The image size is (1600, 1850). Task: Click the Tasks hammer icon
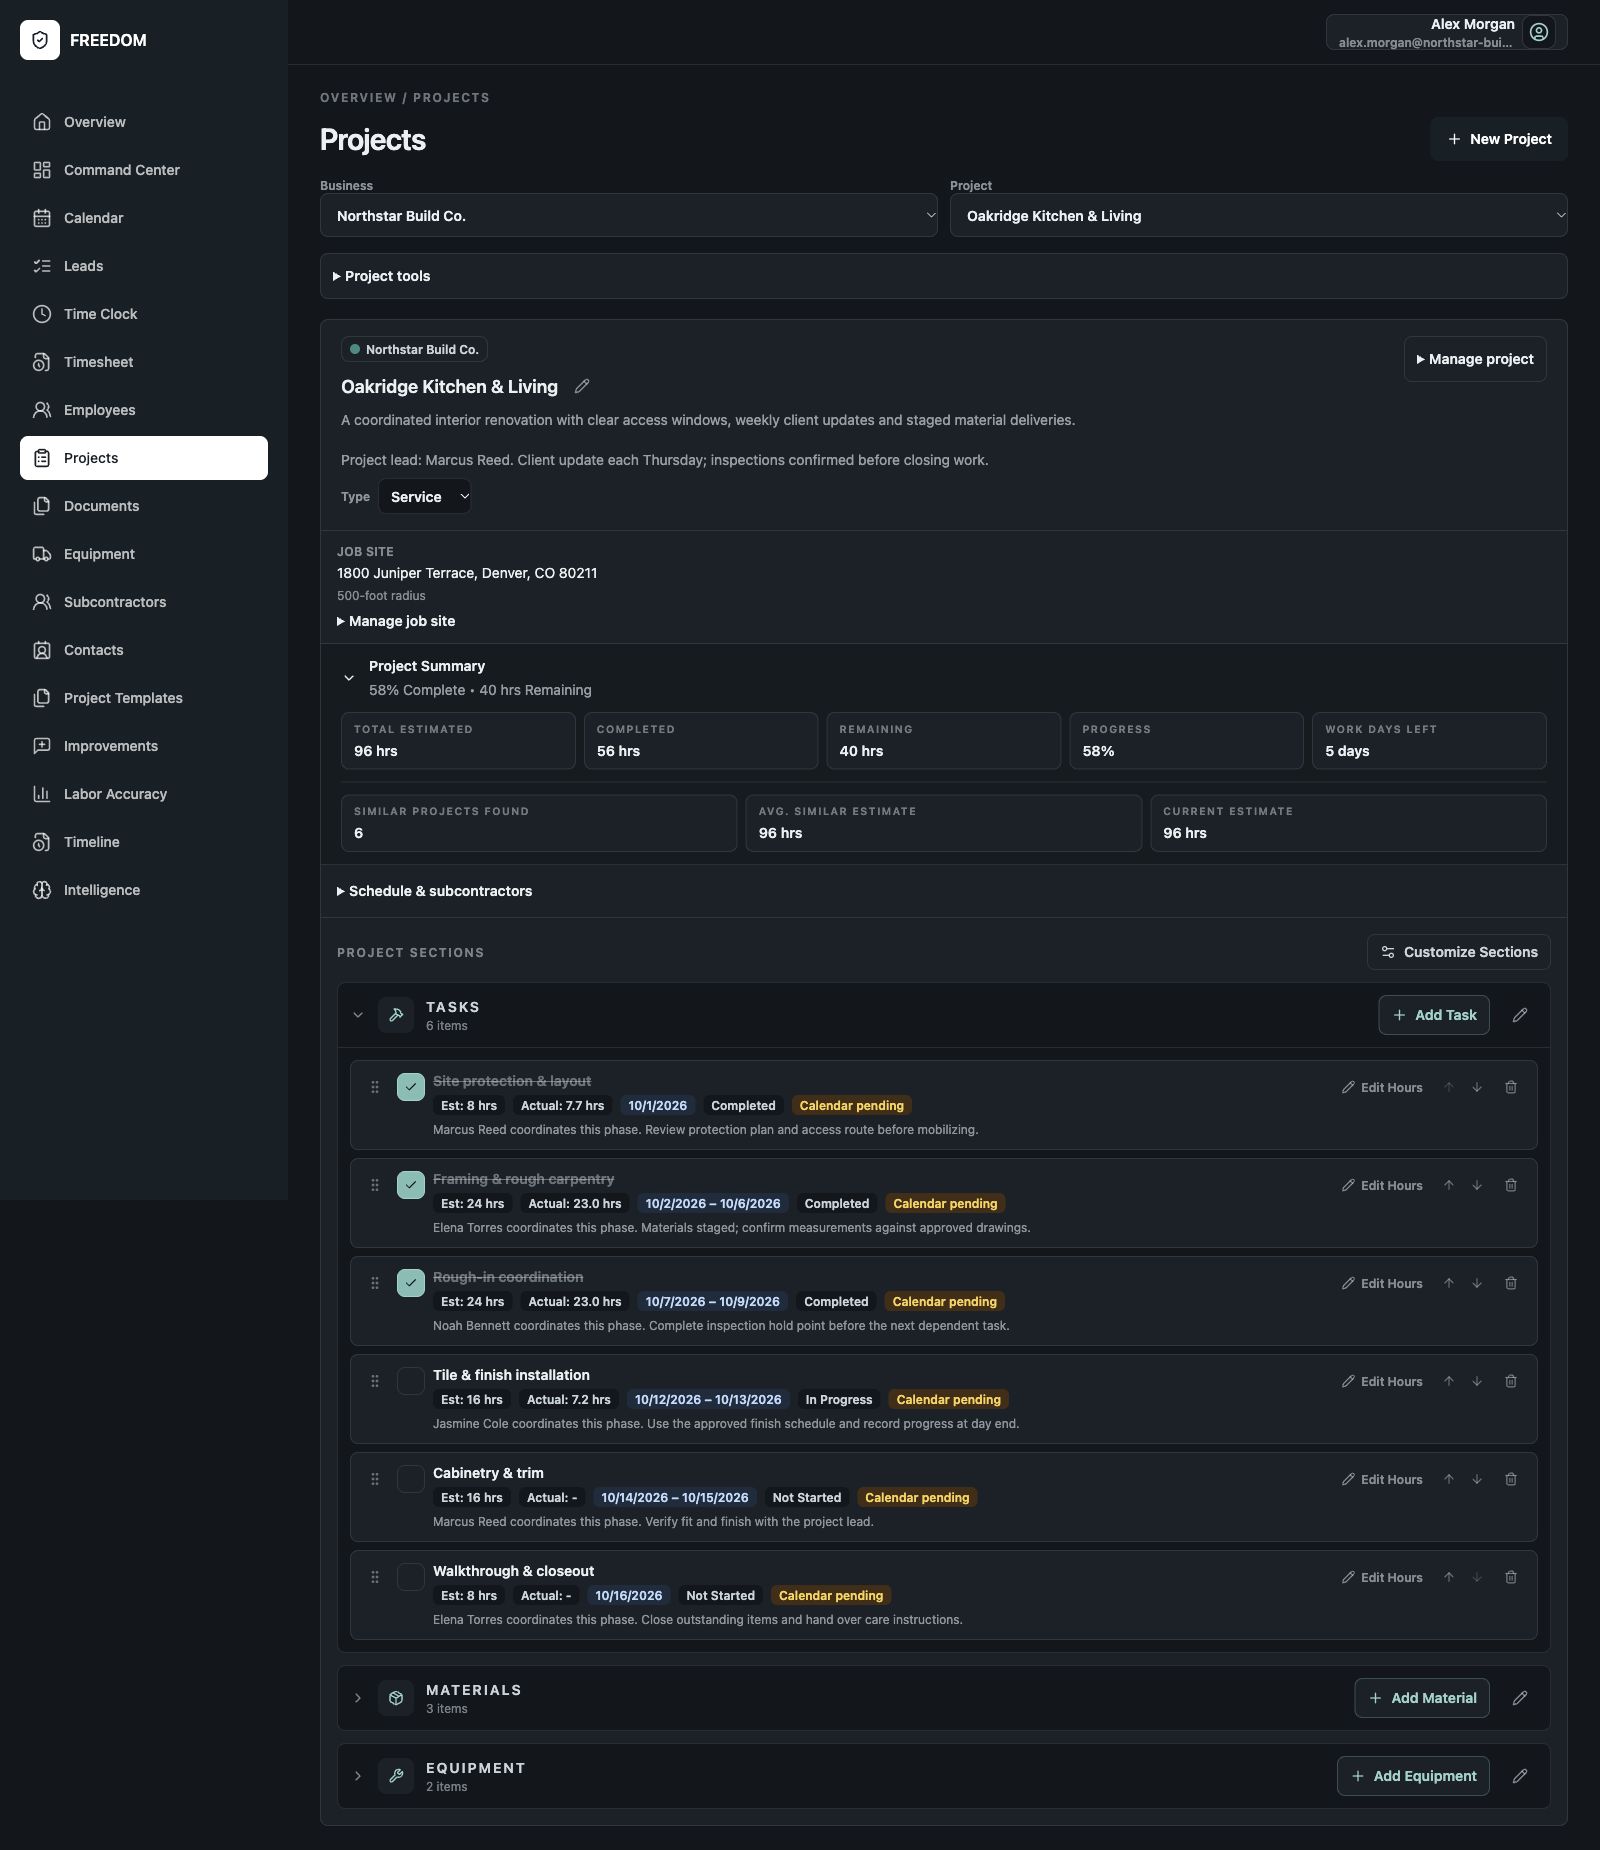(396, 1015)
